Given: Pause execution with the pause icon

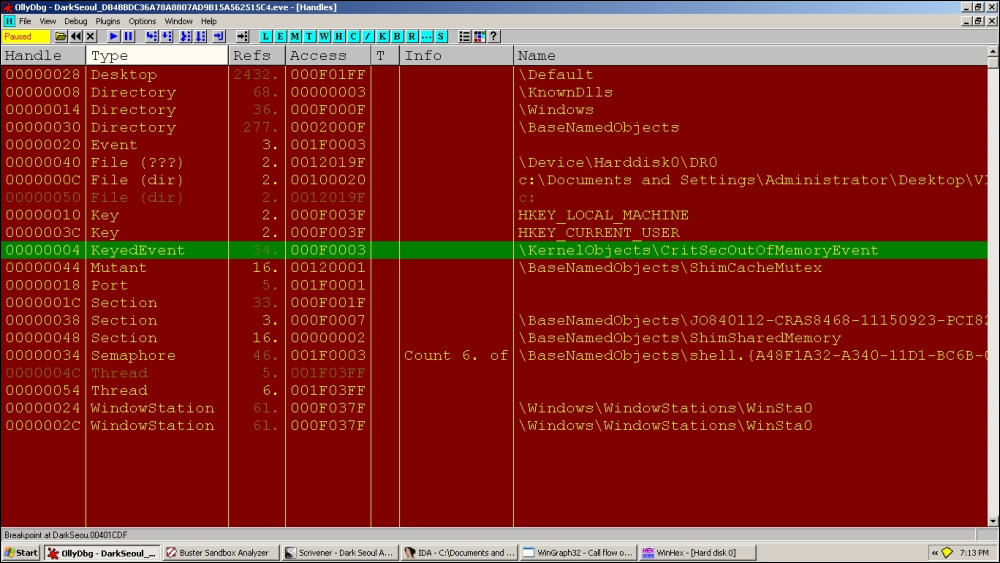Looking at the screenshot, I should [128, 36].
